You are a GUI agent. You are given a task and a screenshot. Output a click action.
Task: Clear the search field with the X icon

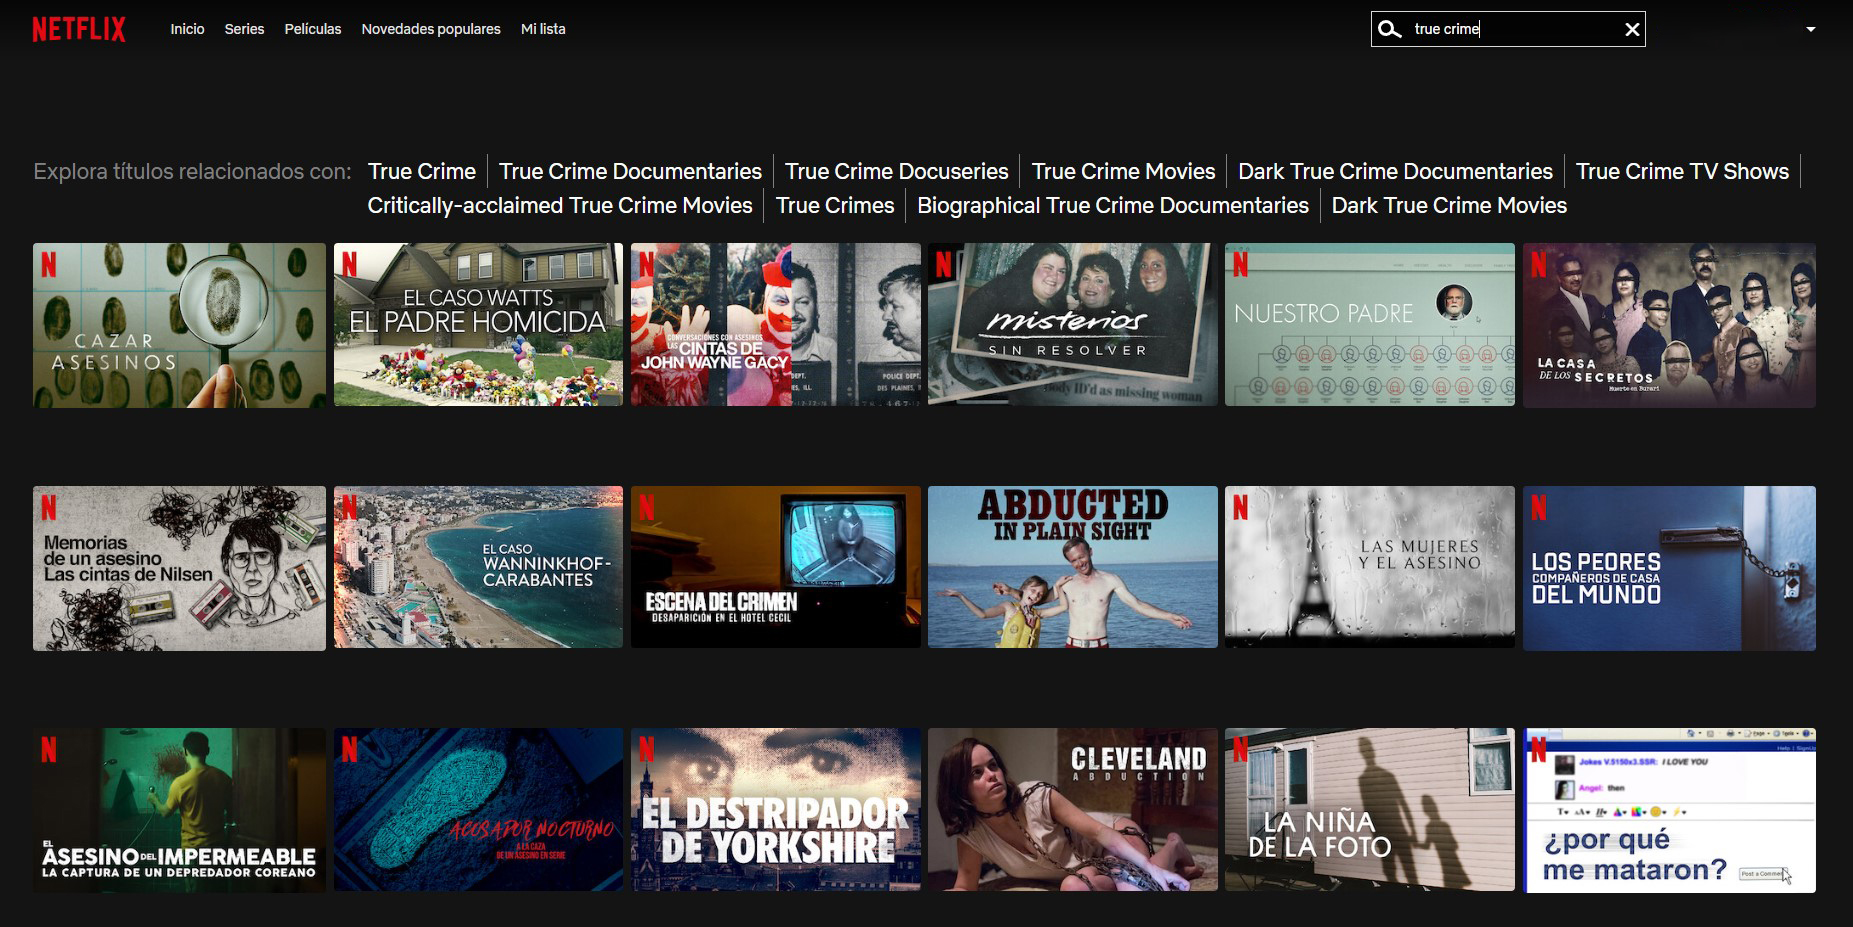[x=1633, y=29]
